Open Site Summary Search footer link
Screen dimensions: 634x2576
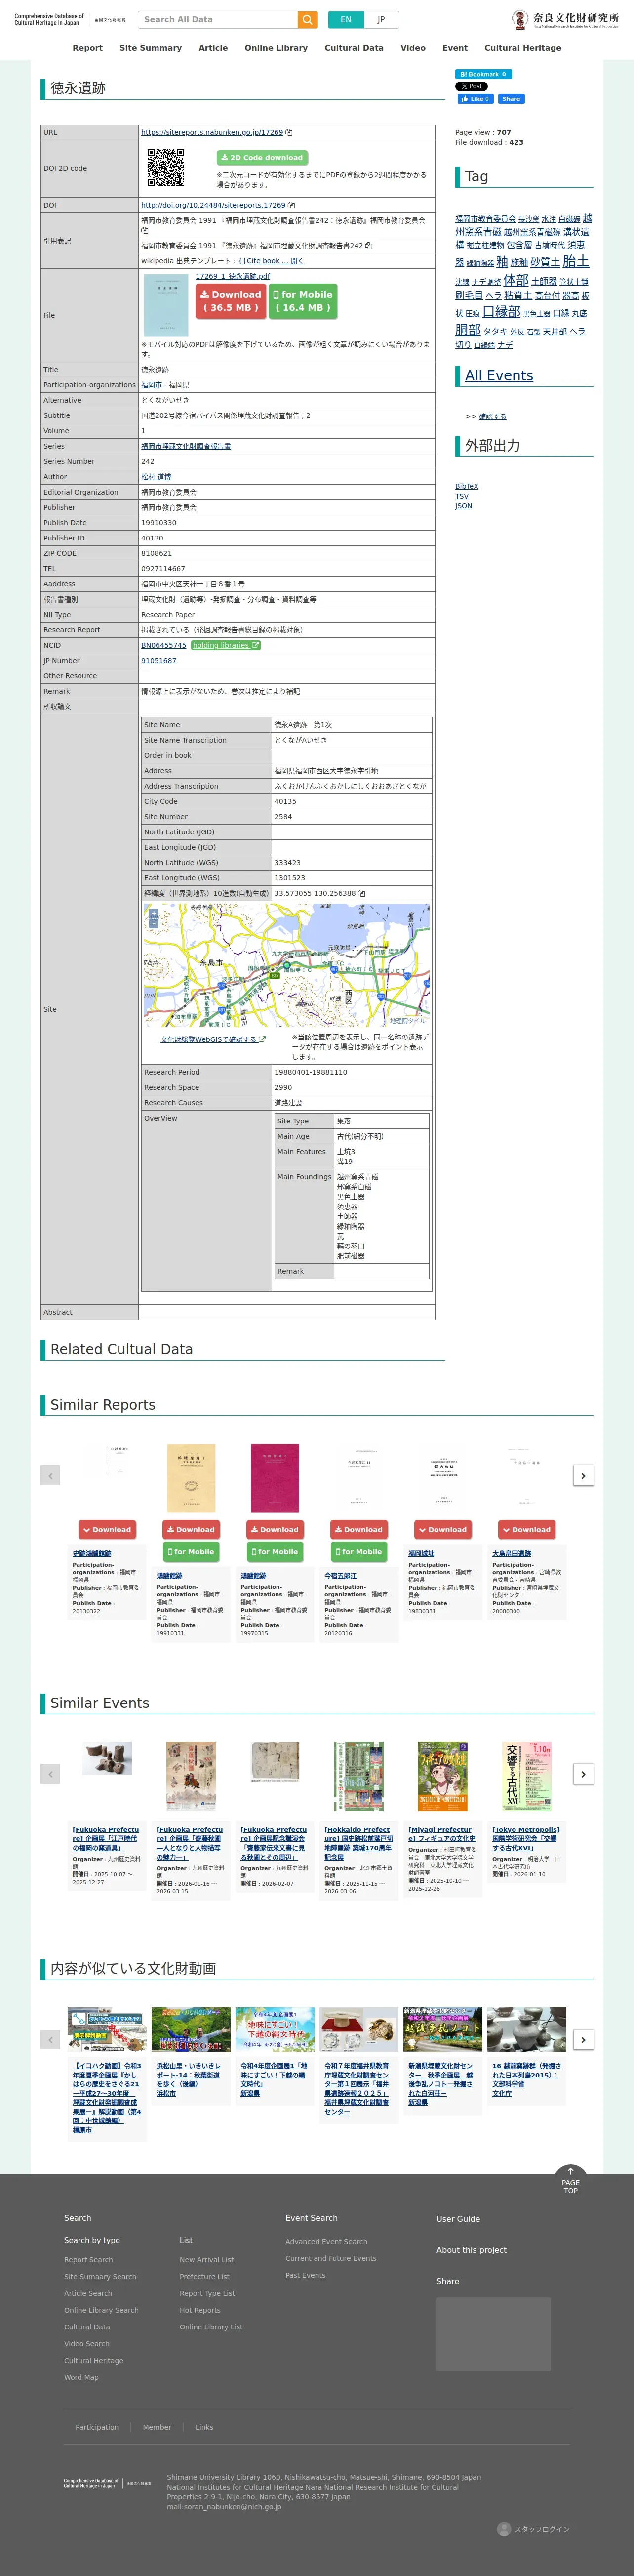[100, 2277]
